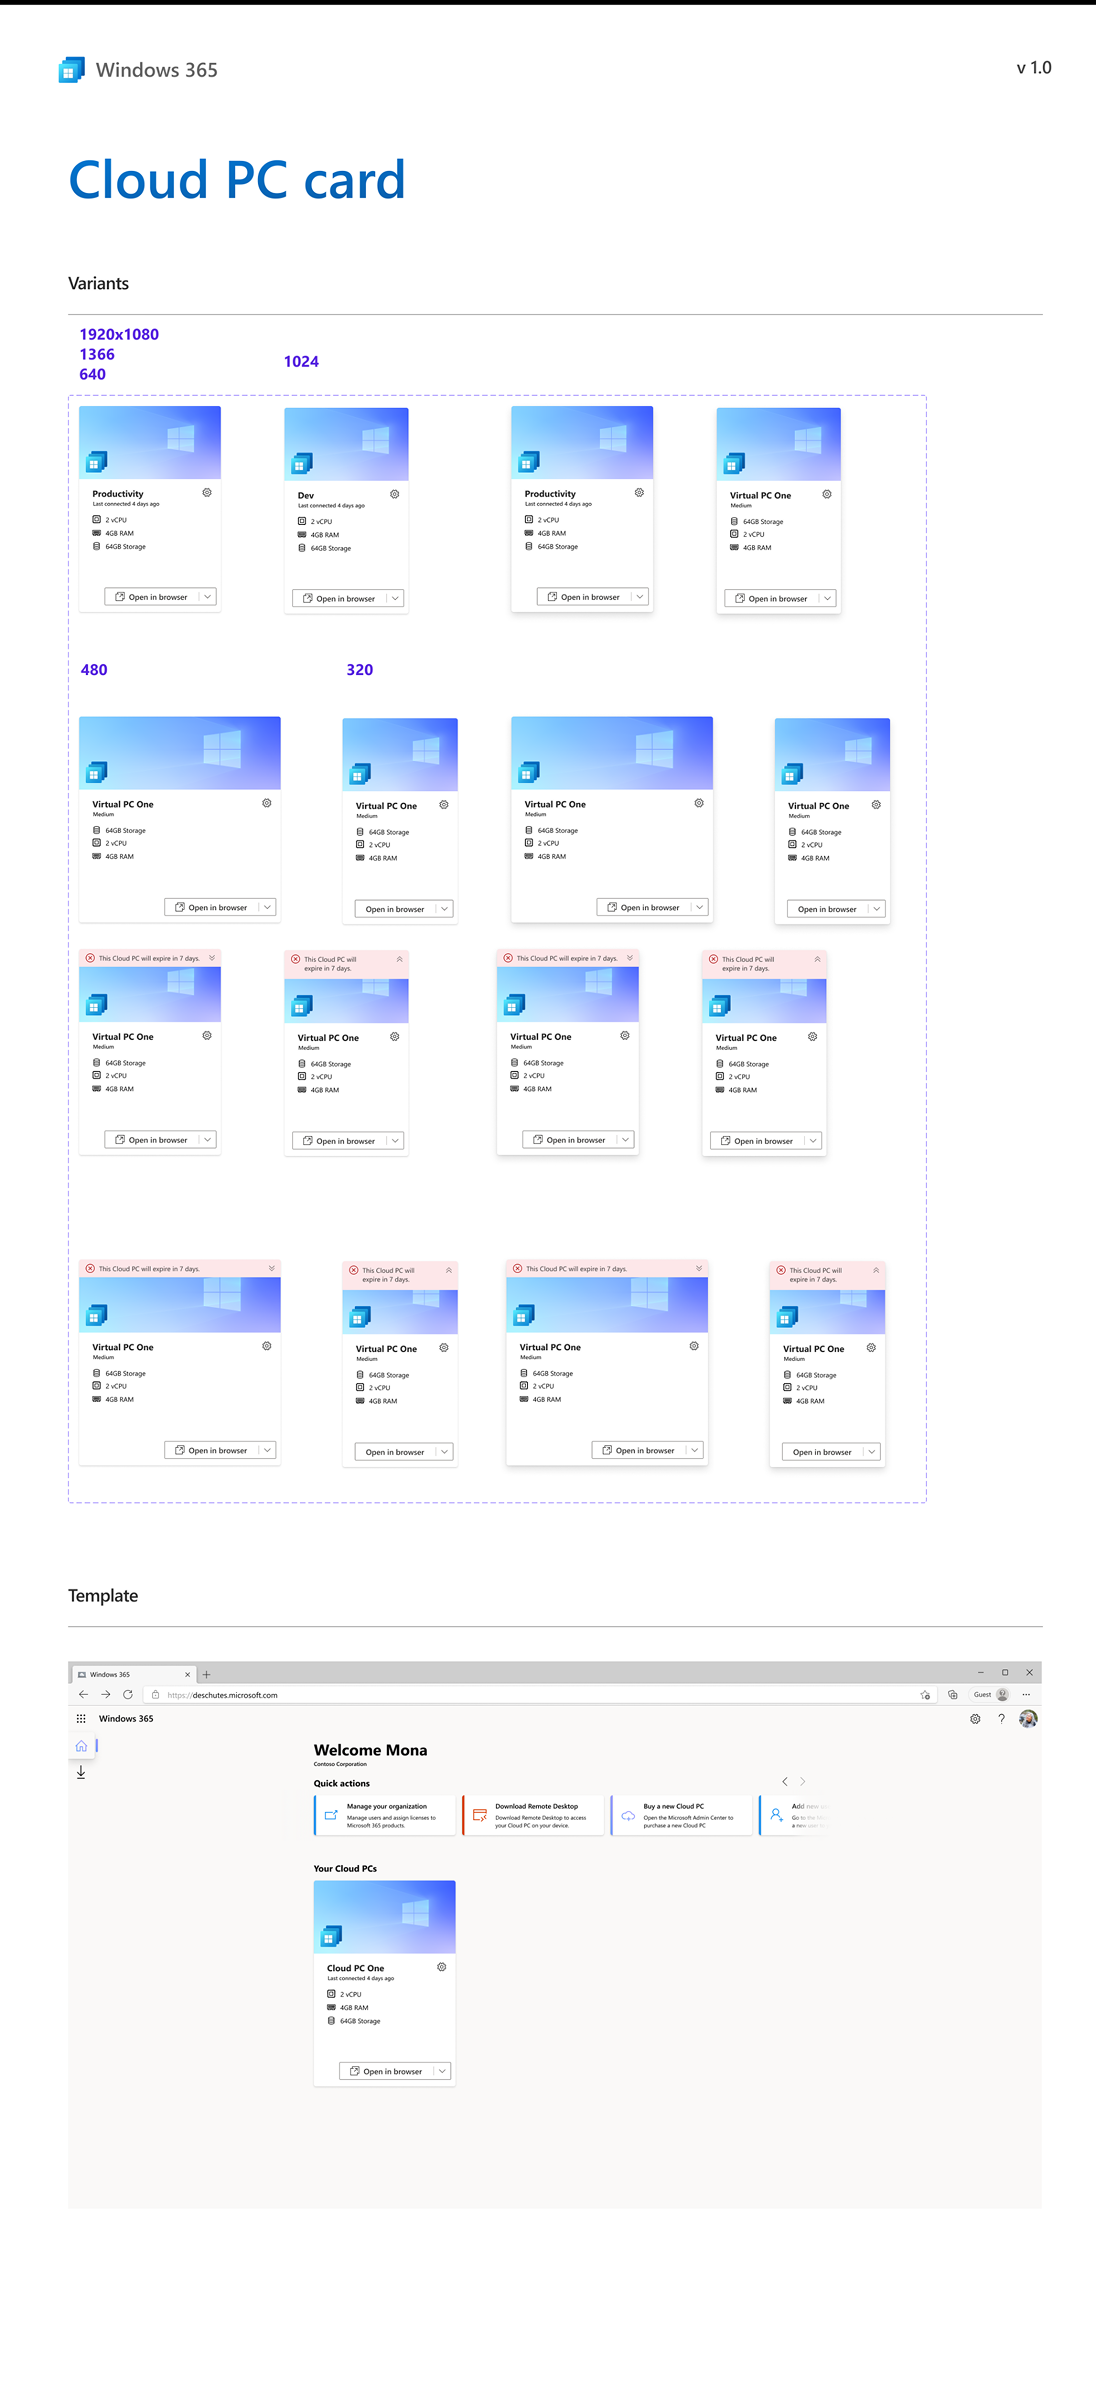The height and width of the screenshot is (2389, 1096).
Task: Click the vCPU icon on the Dev card
Action: tap(302, 521)
